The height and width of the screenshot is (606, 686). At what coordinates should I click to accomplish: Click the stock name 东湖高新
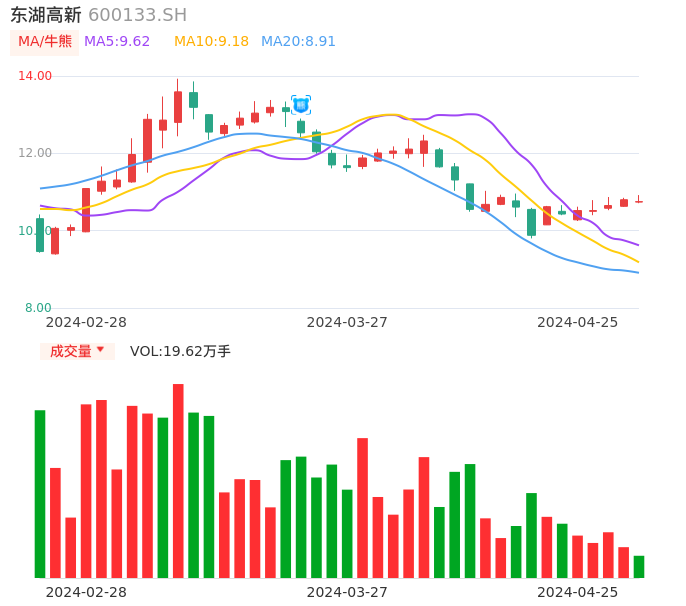point(46,15)
